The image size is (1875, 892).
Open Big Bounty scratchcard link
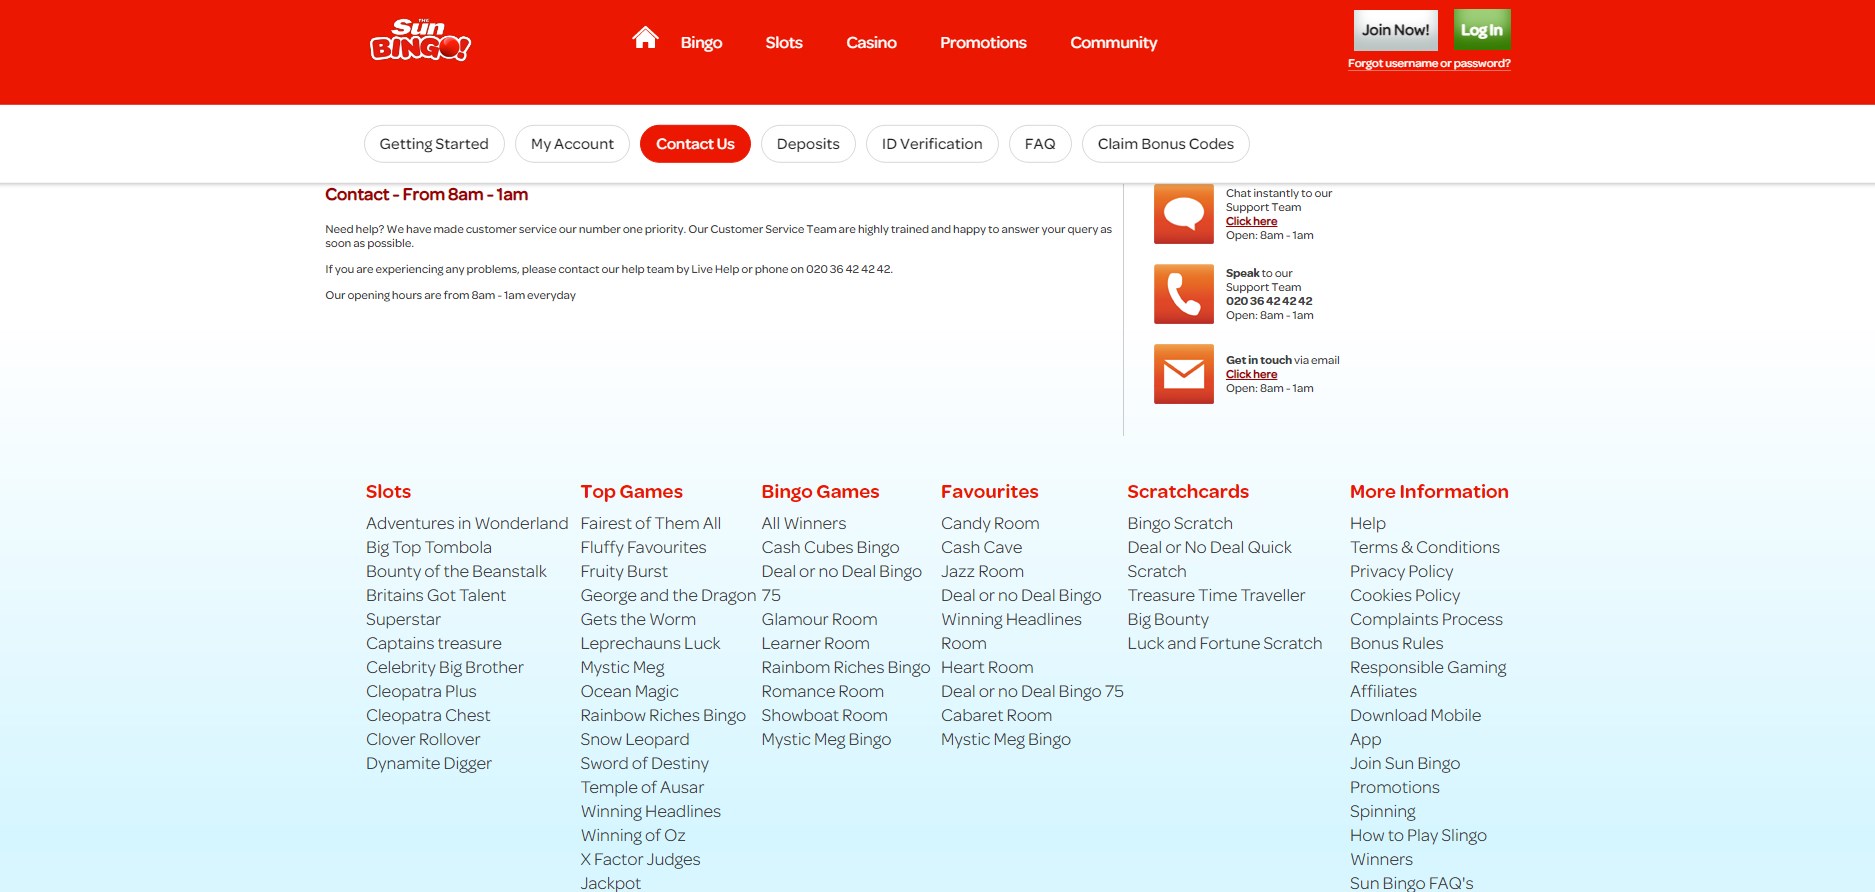1168,619
